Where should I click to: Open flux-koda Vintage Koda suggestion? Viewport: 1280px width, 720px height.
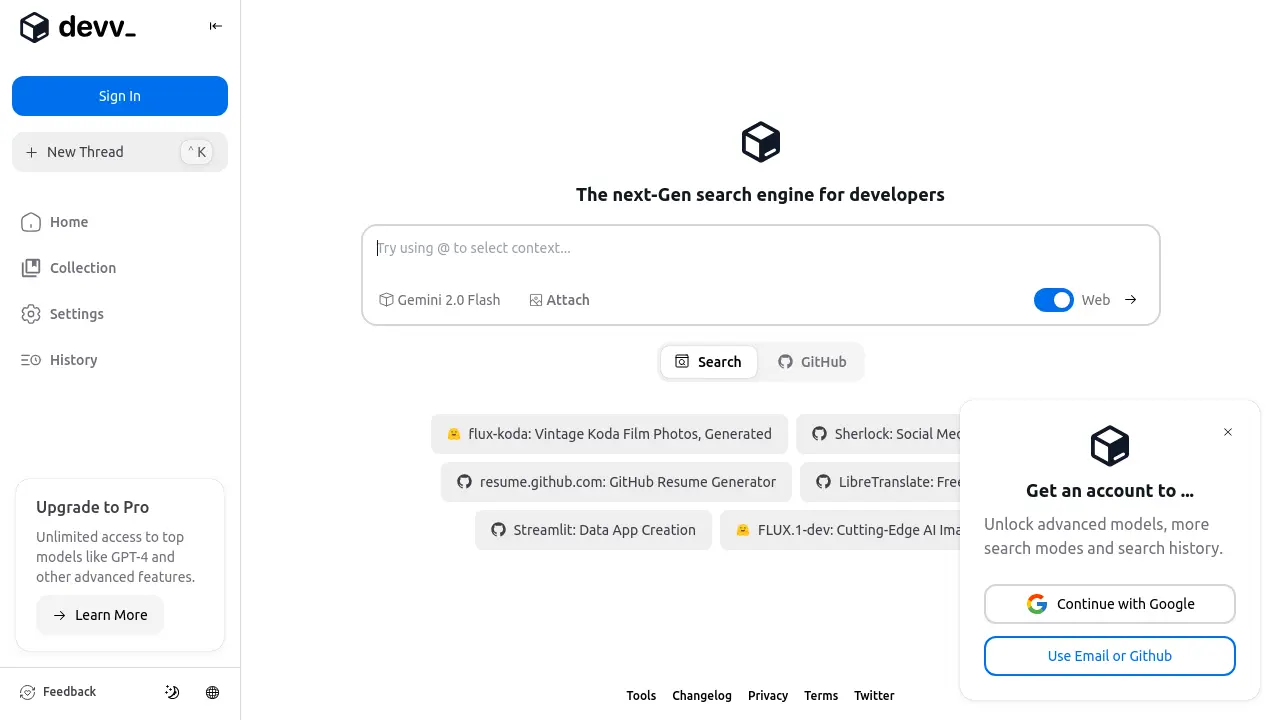[609, 434]
